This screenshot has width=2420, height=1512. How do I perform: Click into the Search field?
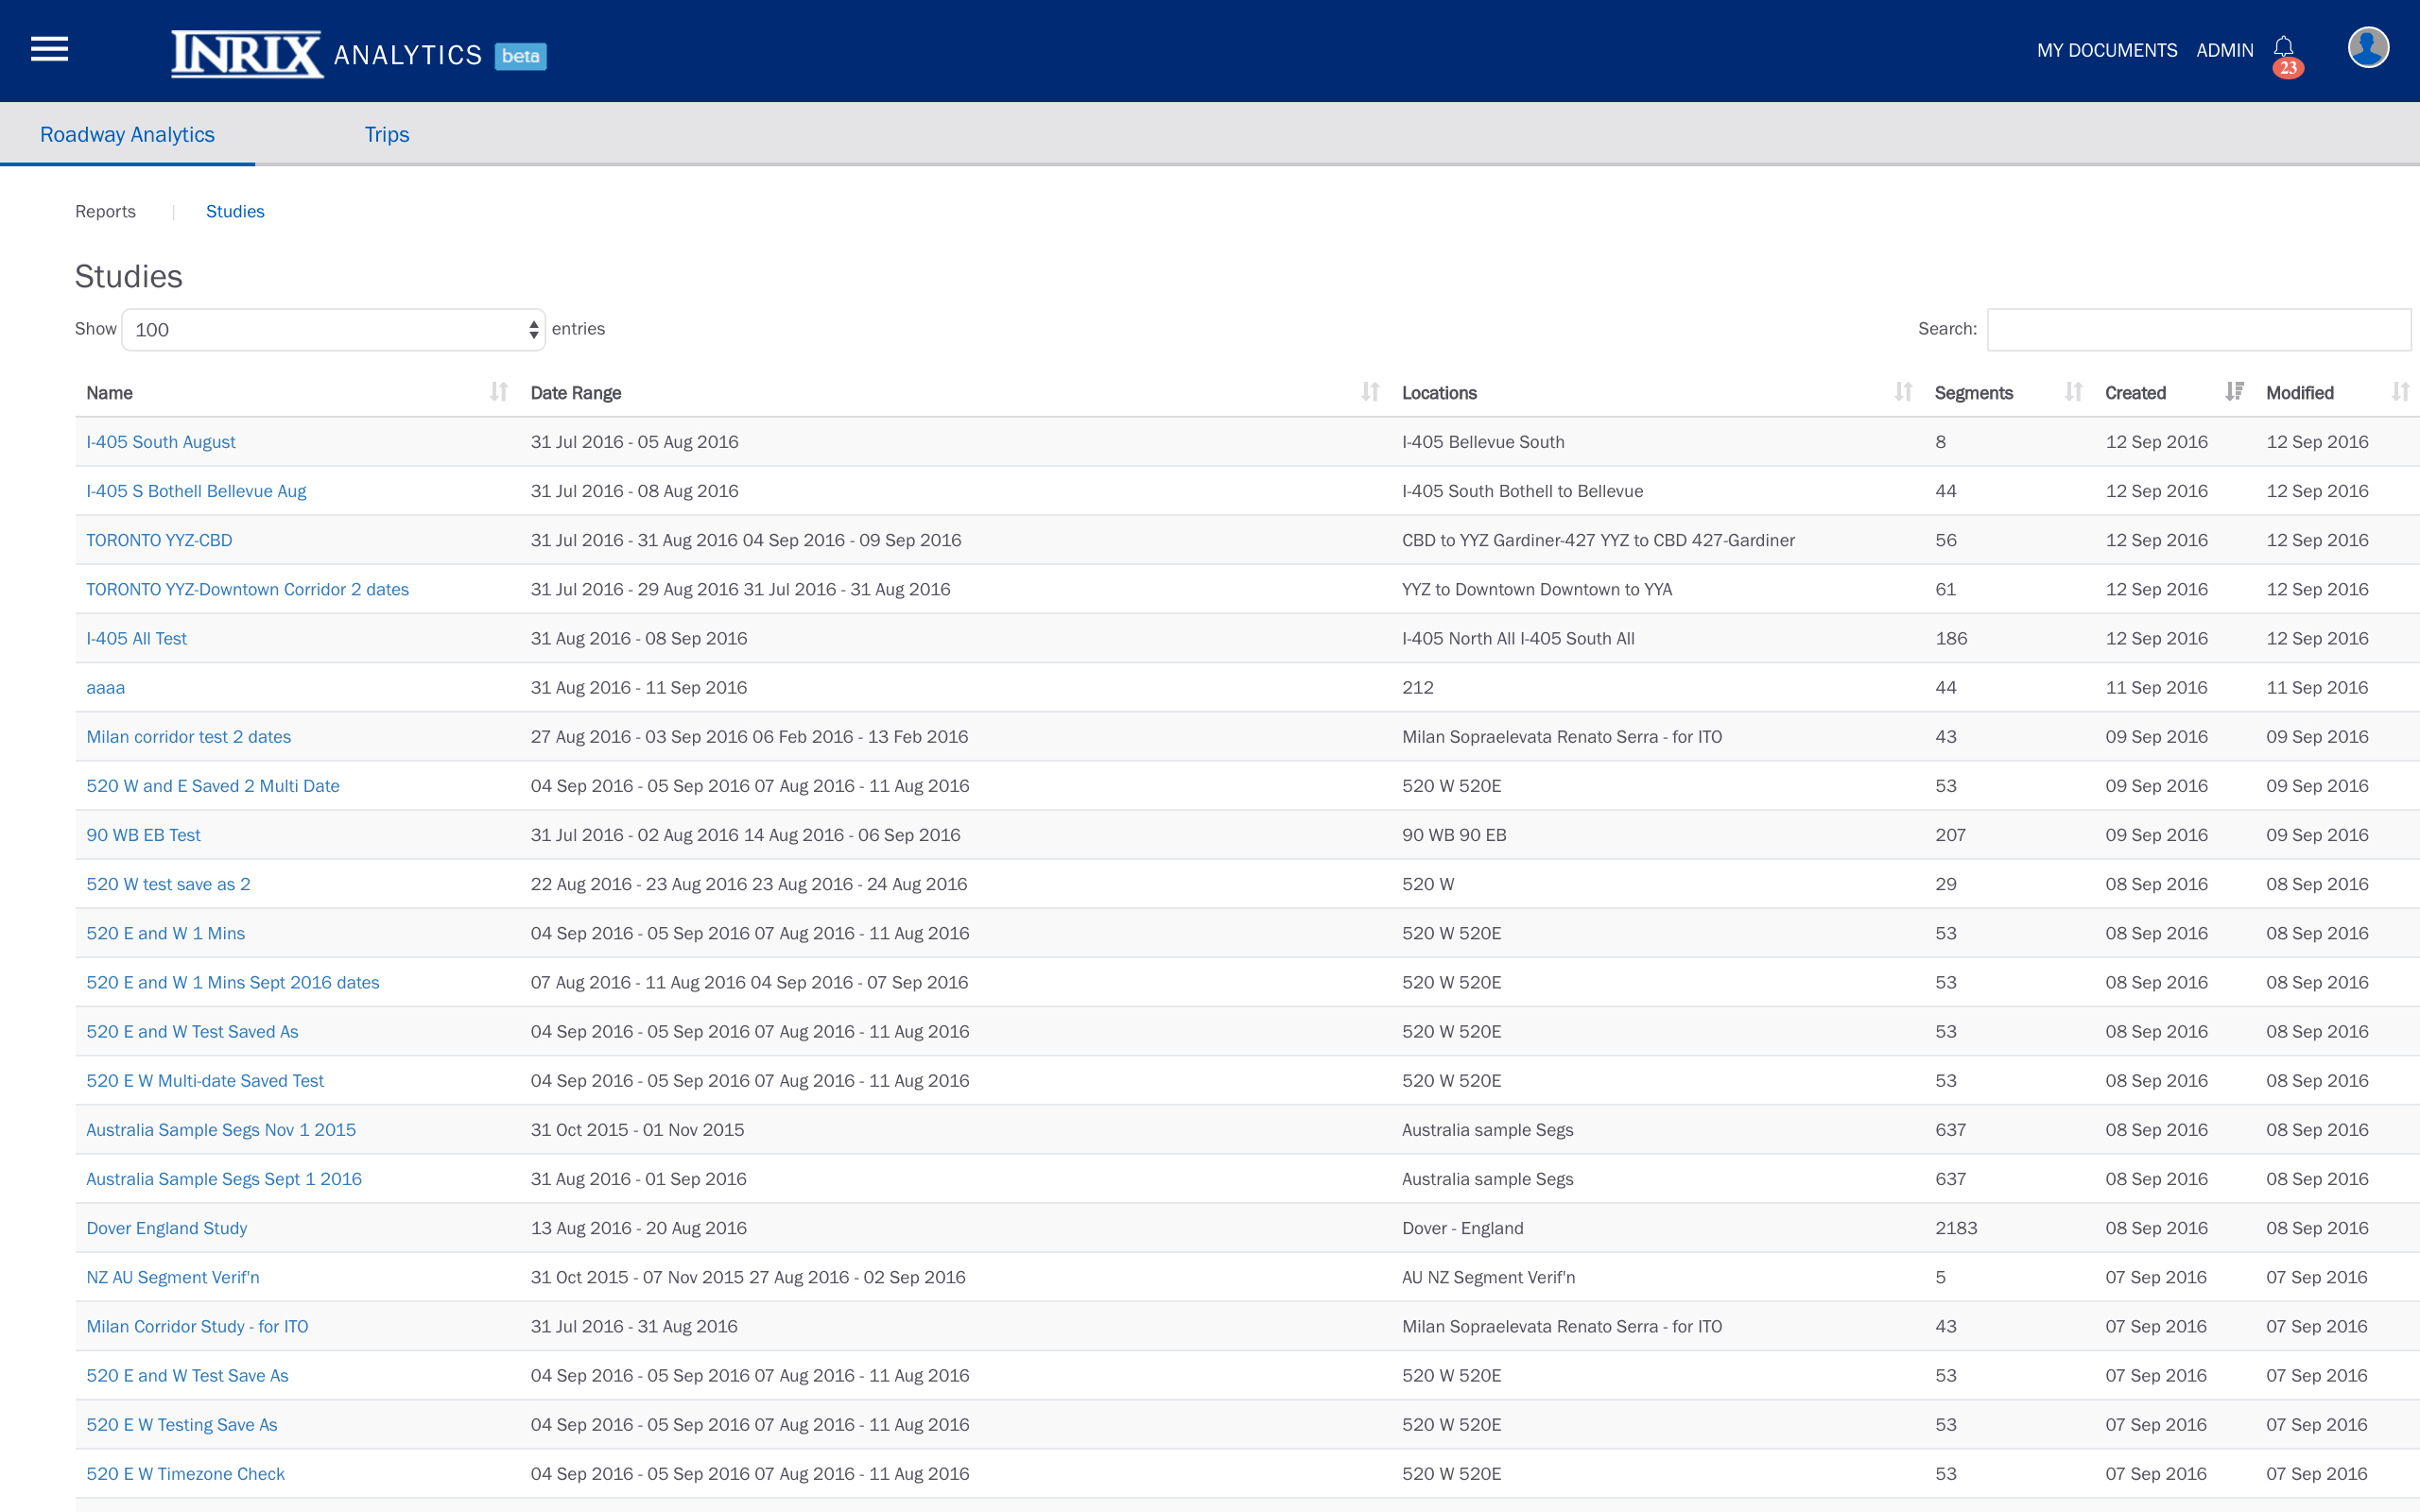coord(2198,330)
